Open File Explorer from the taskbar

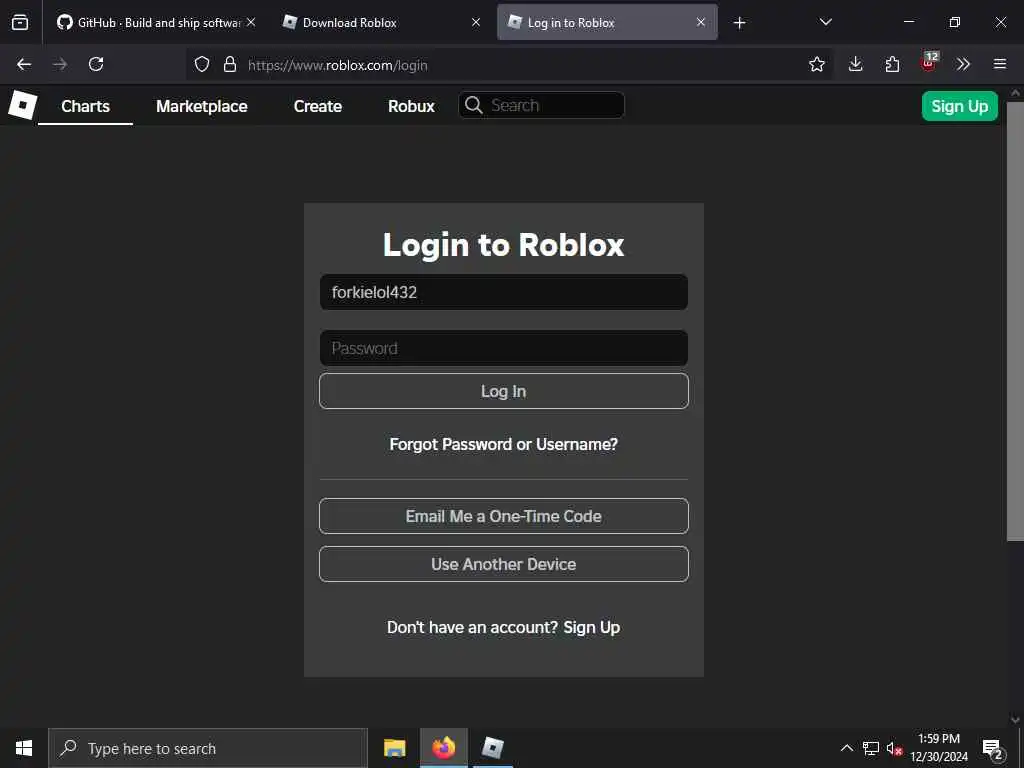coord(394,748)
